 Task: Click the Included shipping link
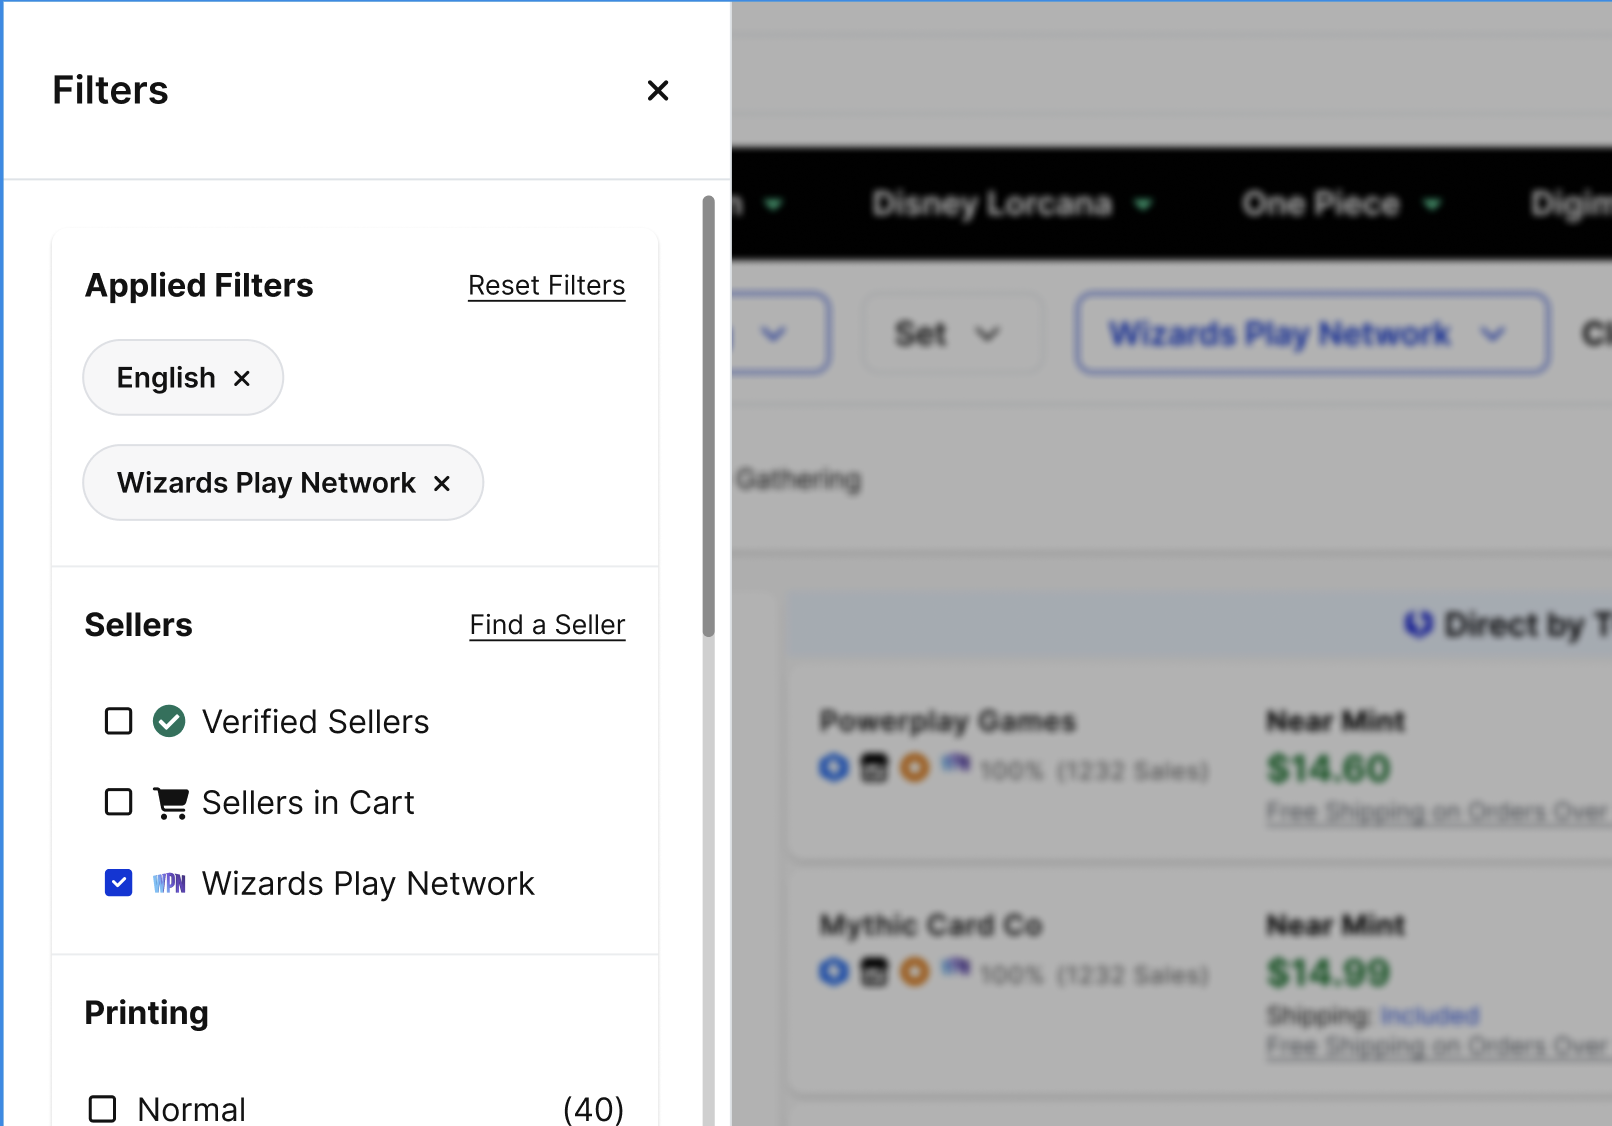tap(1430, 1016)
